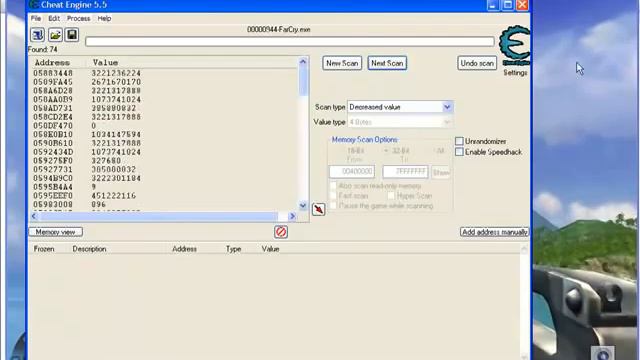Click results list scroll down arrow
Screen dimensions: 640x360
pos(303,206)
